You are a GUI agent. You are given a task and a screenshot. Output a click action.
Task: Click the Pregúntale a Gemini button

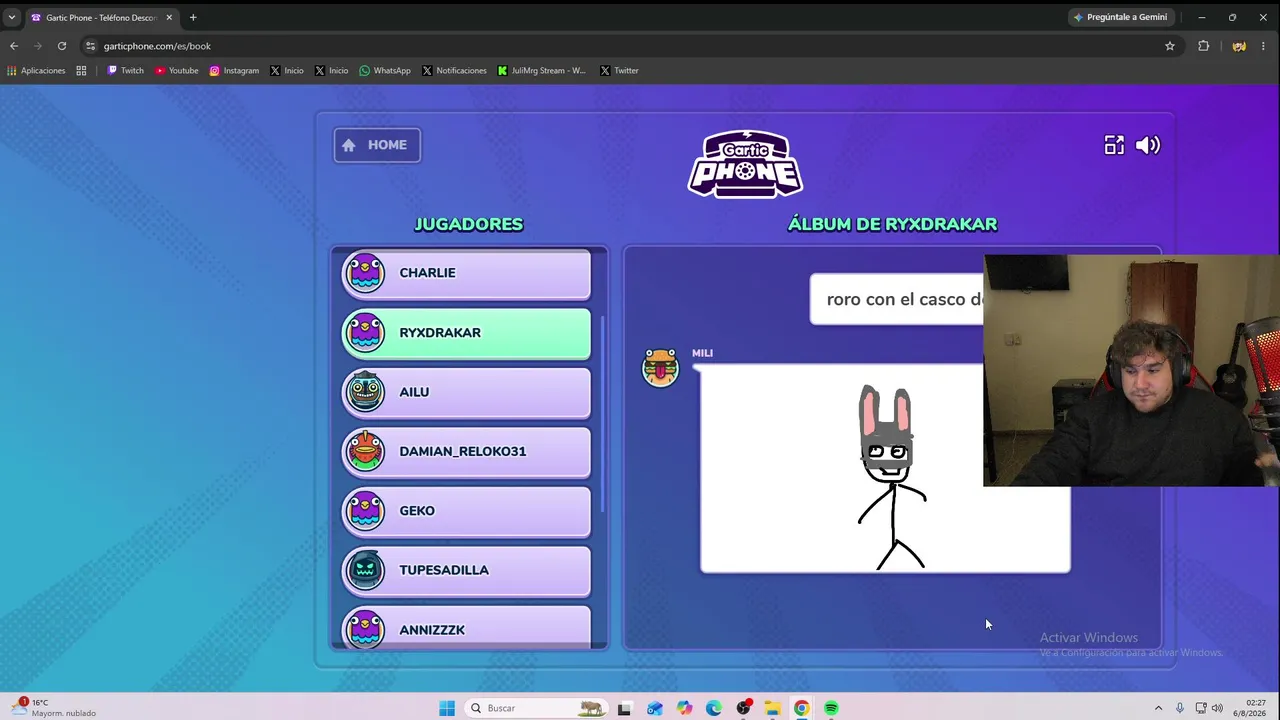tap(1120, 17)
